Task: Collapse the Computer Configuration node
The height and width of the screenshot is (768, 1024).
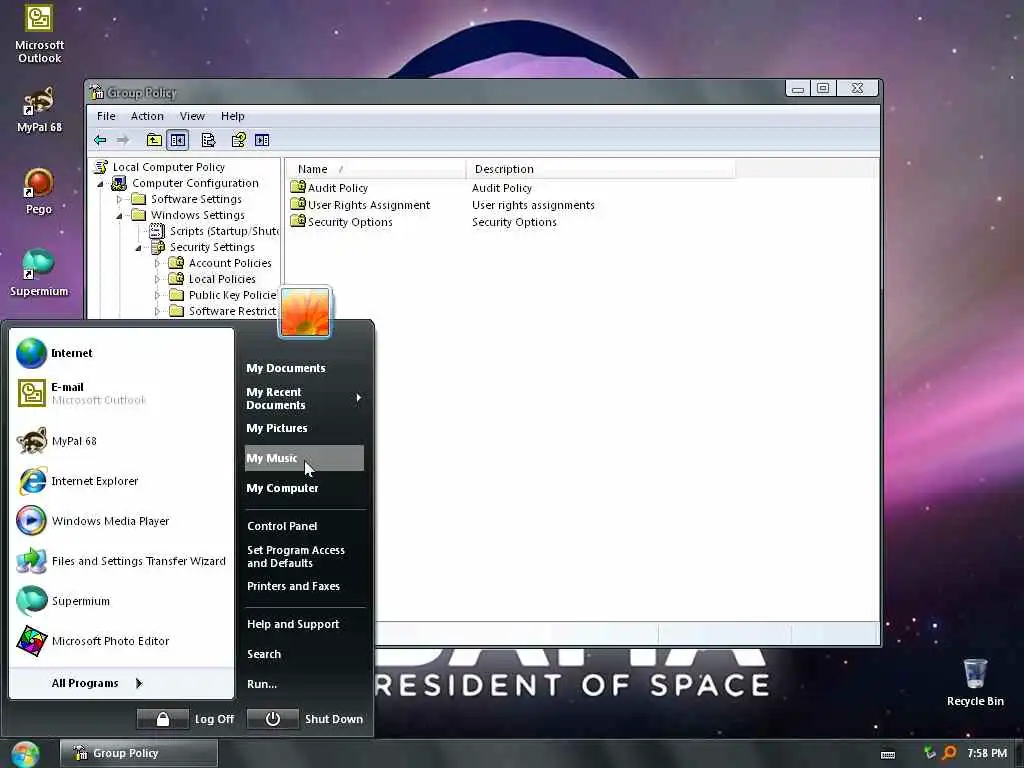Action: click(x=101, y=184)
